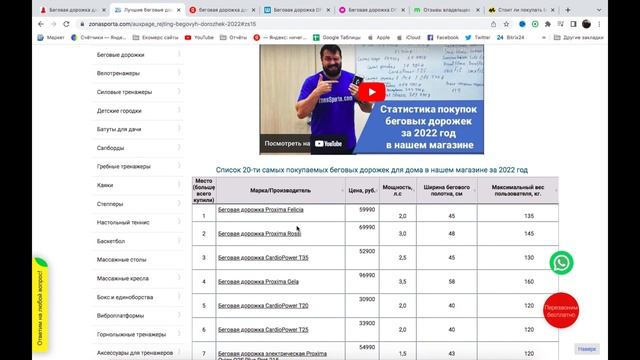
Task: Click the Наверх scroll-to-top button
Action: (x=587, y=349)
